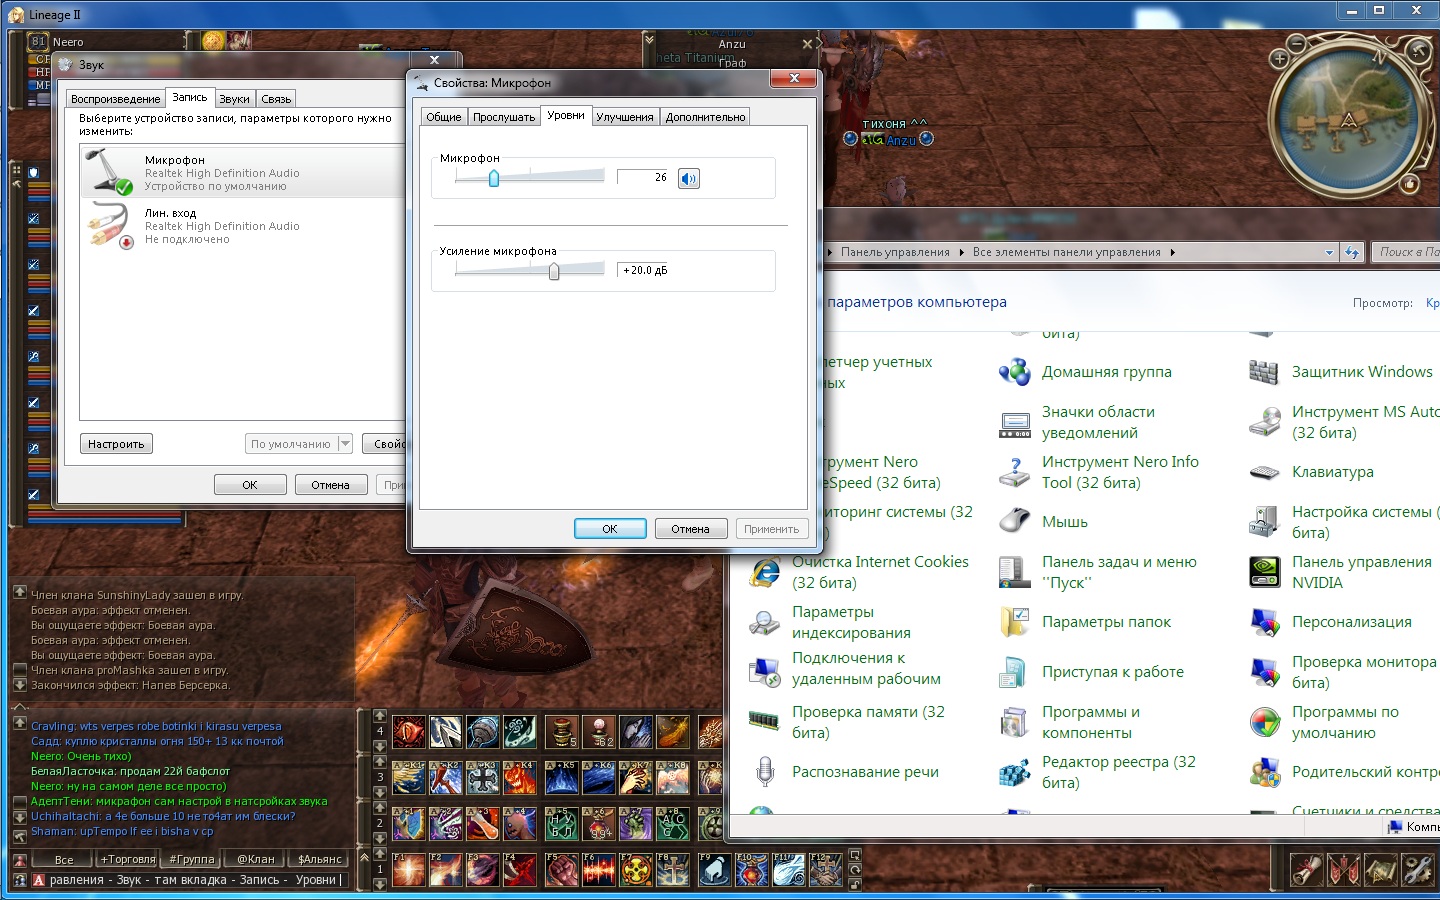Open the Общие tab in microphone properties

coord(444,117)
